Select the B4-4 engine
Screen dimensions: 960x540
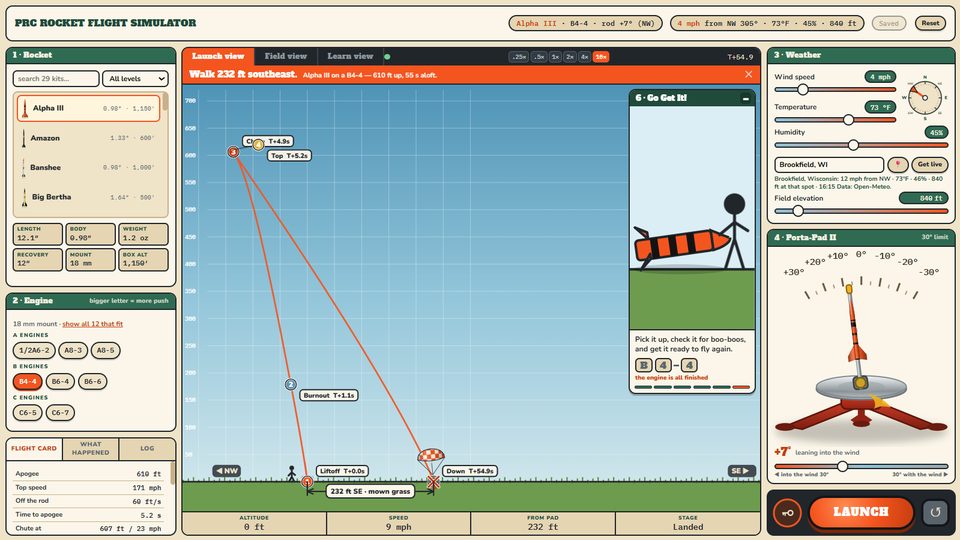(28, 381)
